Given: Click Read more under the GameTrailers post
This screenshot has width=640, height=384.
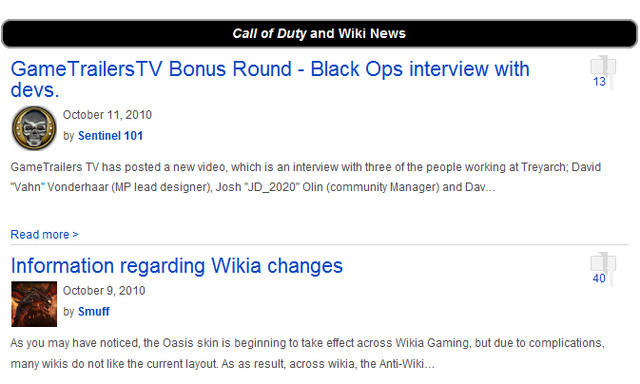Looking at the screenshot, I should [x=44, y=235].
